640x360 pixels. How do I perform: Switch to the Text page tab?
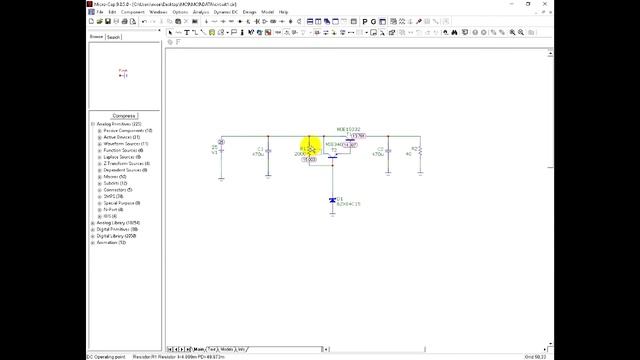(212, 349)
